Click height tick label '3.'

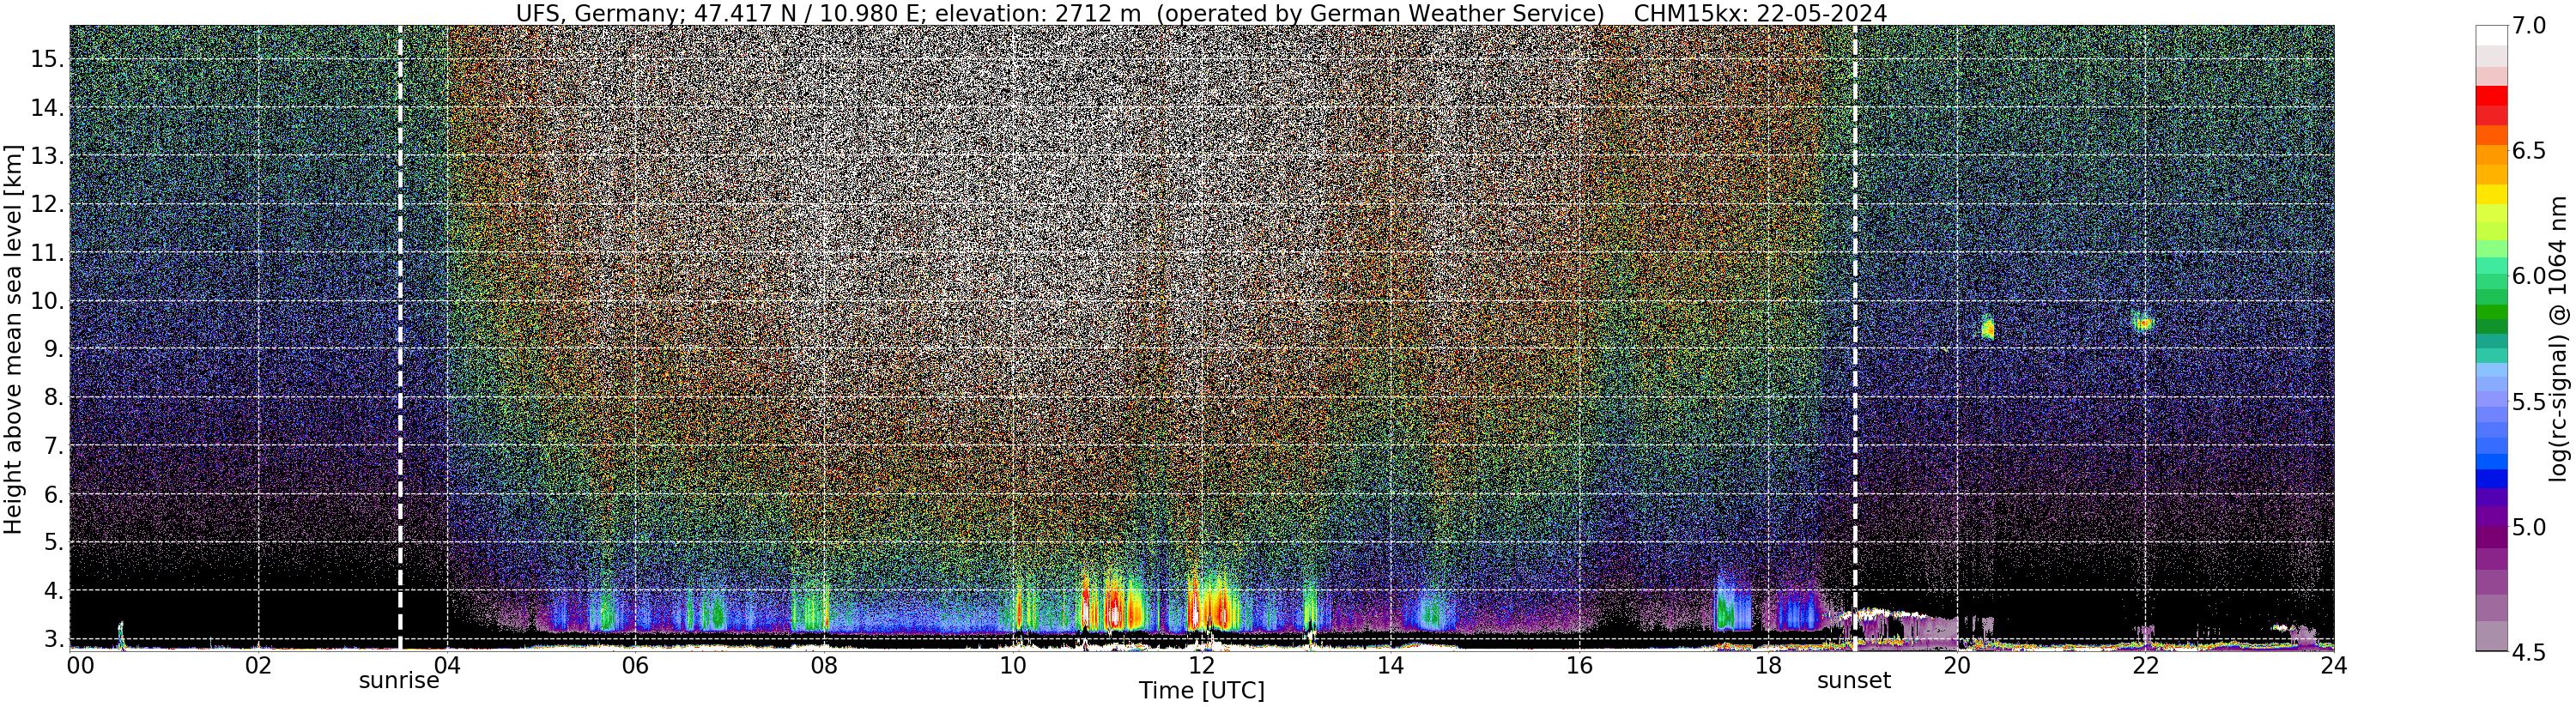pos(52,639)
